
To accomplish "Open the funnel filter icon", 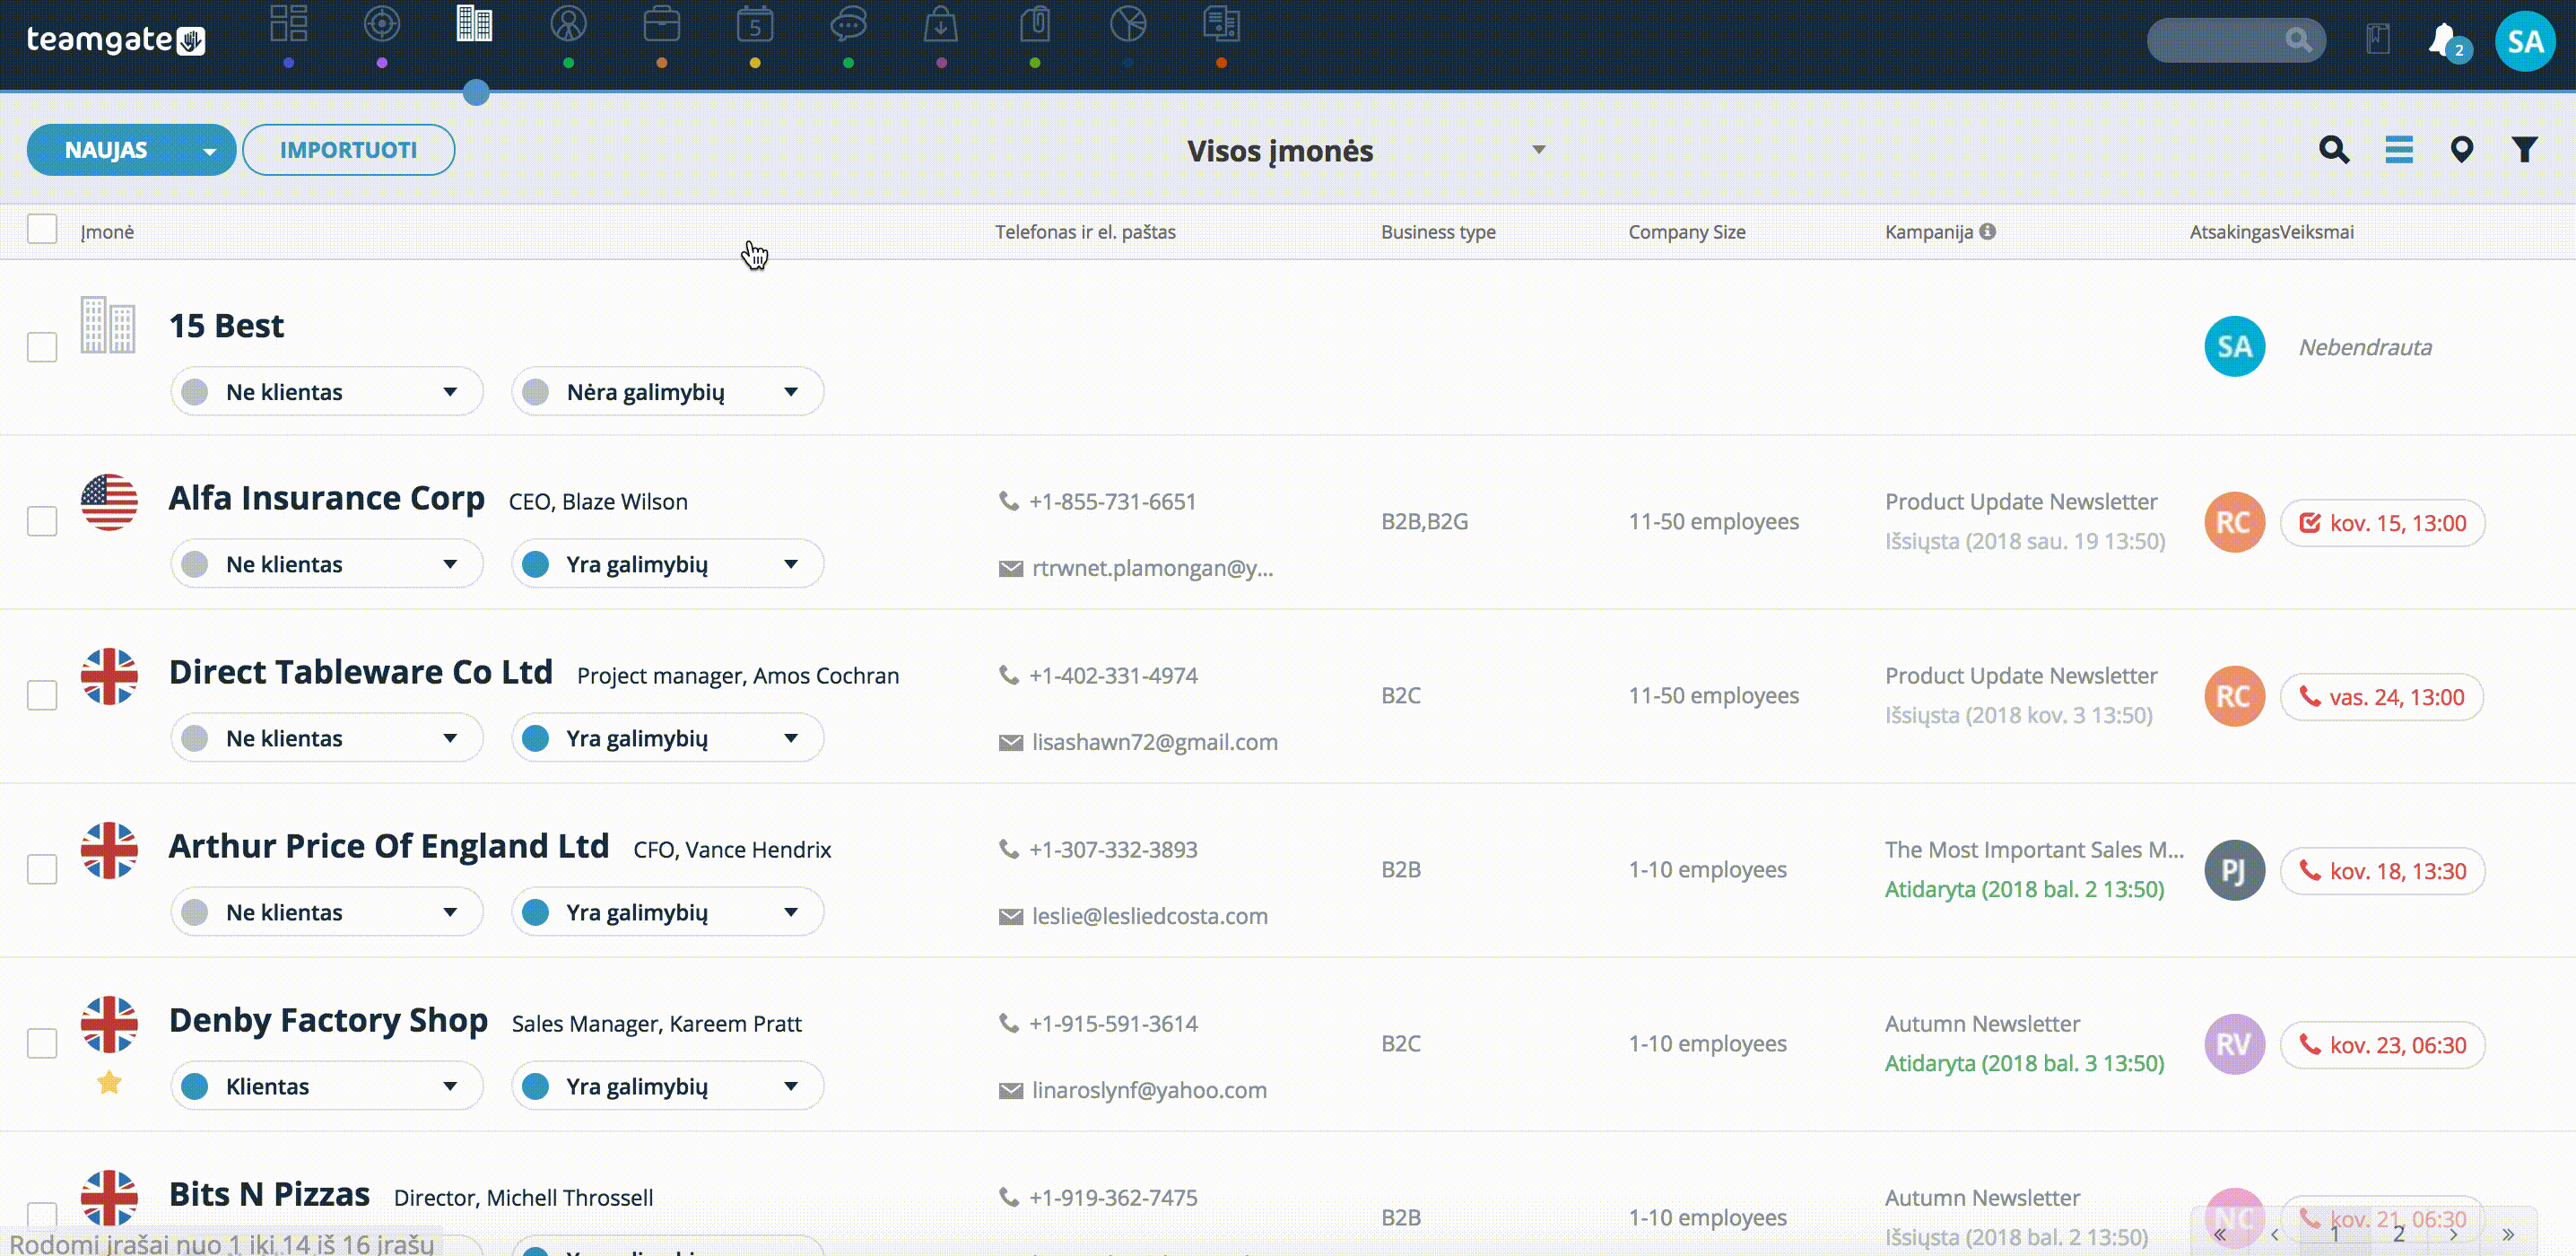I will [x=2525, y=150].
